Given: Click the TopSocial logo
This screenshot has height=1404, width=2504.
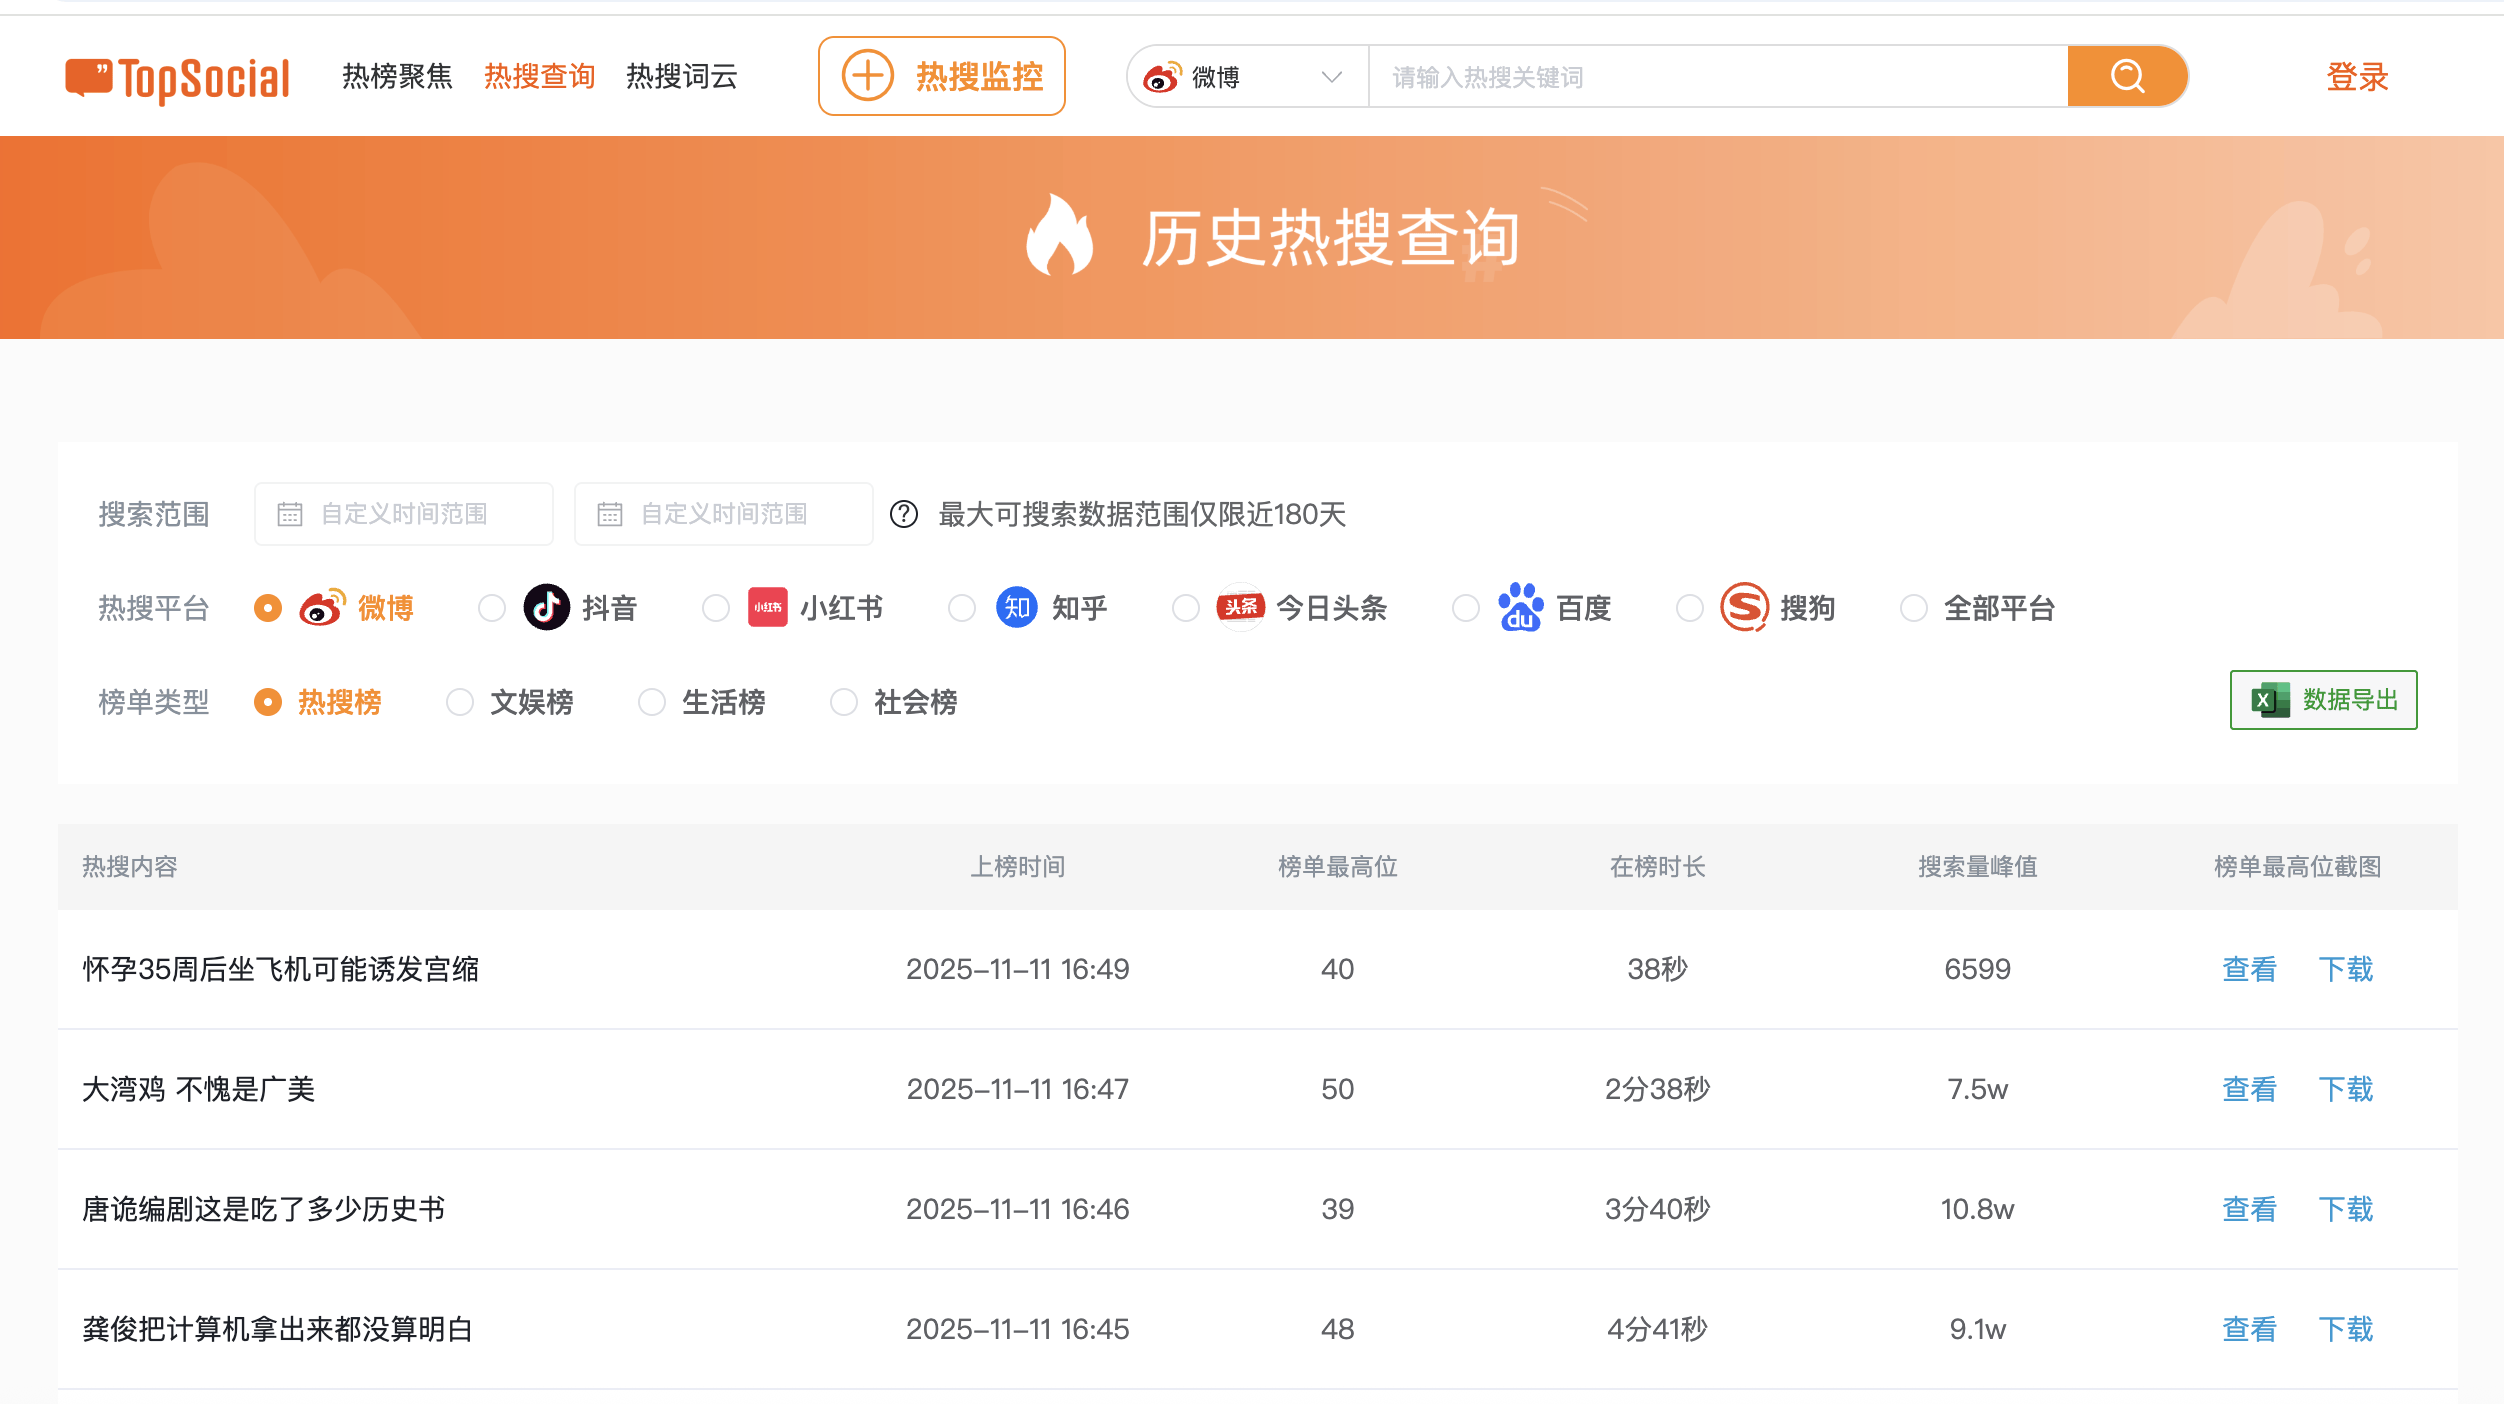Looking at the screenshot, I should 177,79.
